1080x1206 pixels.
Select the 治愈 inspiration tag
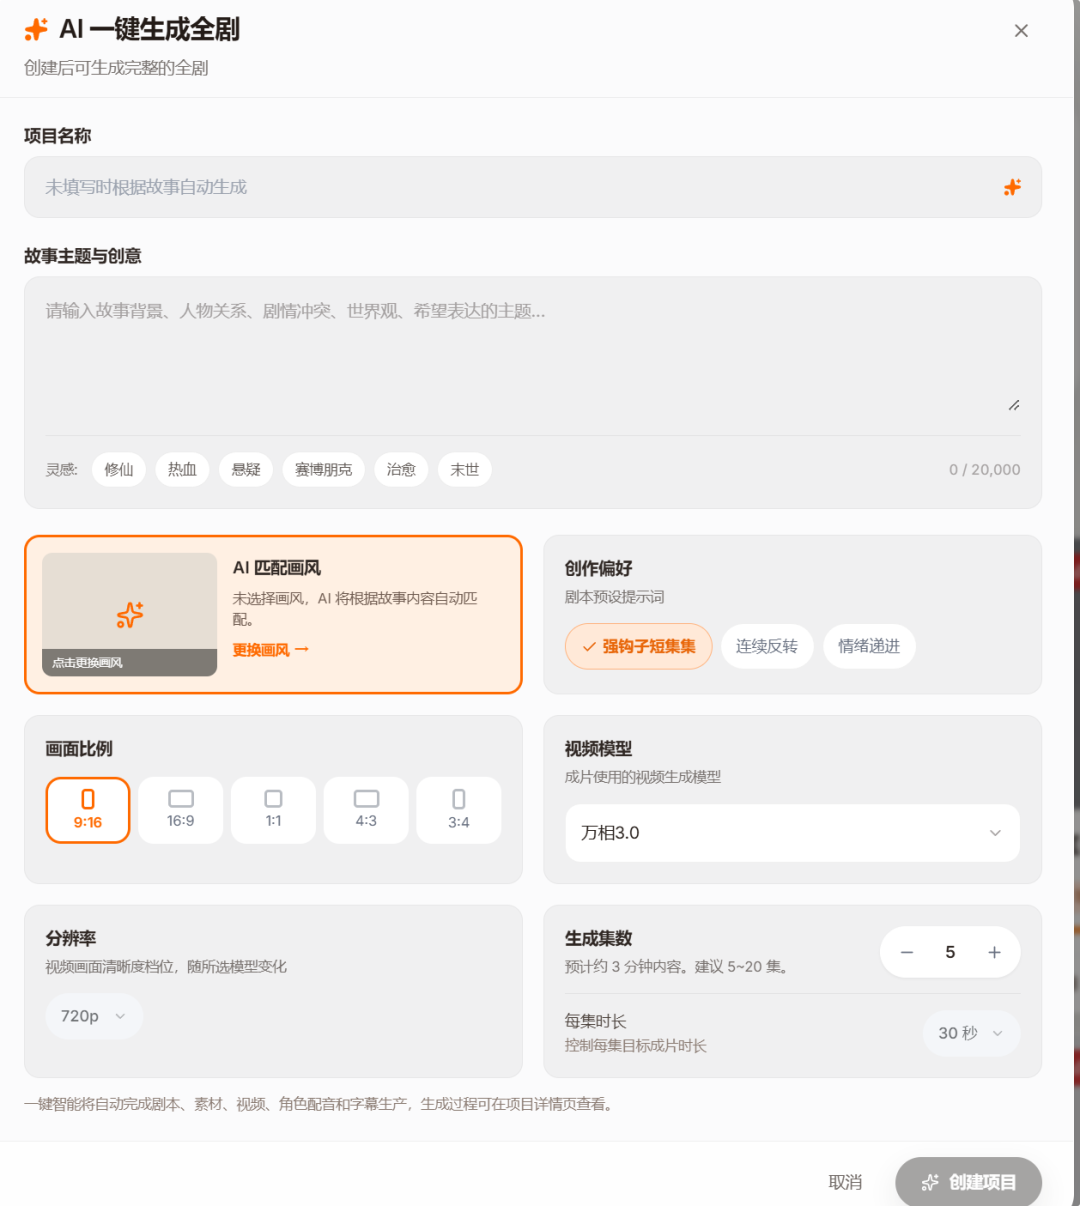[401, 469]
